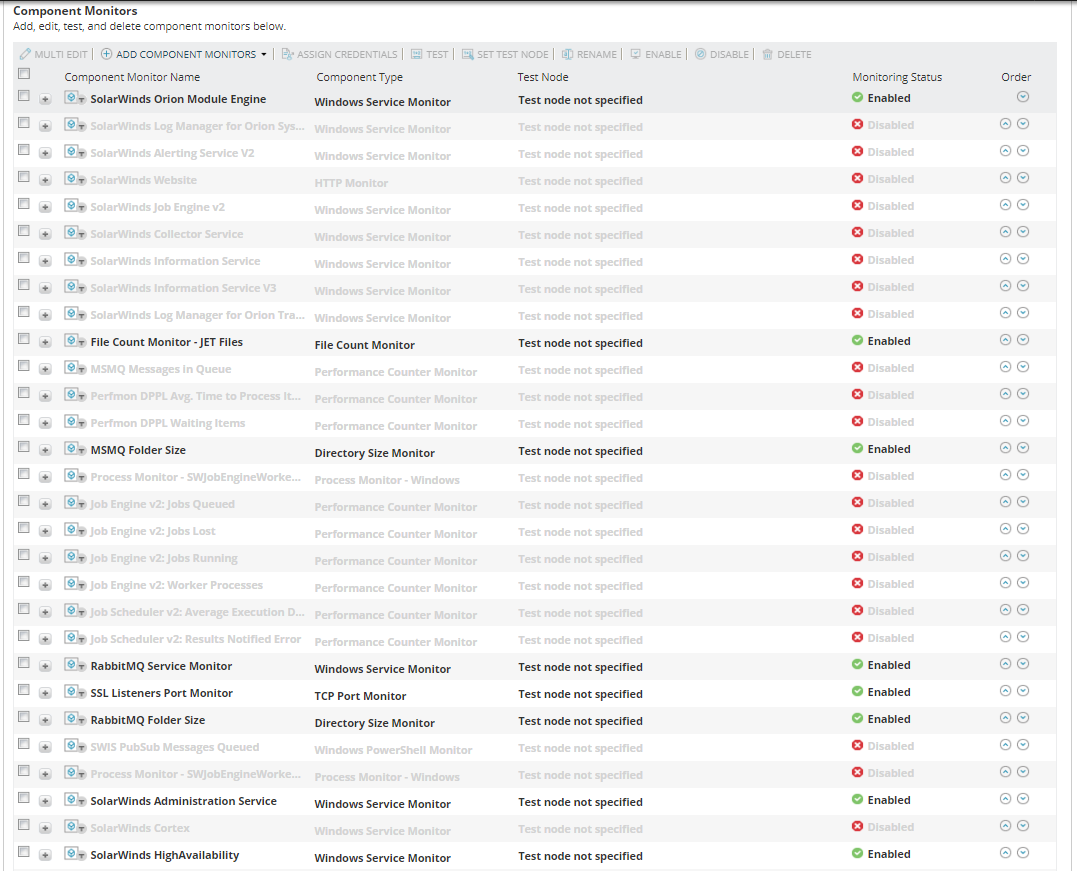Check the RabbitMQ Service Monitor row checkbox
The image size is (1077, 871).
[24, 662]
